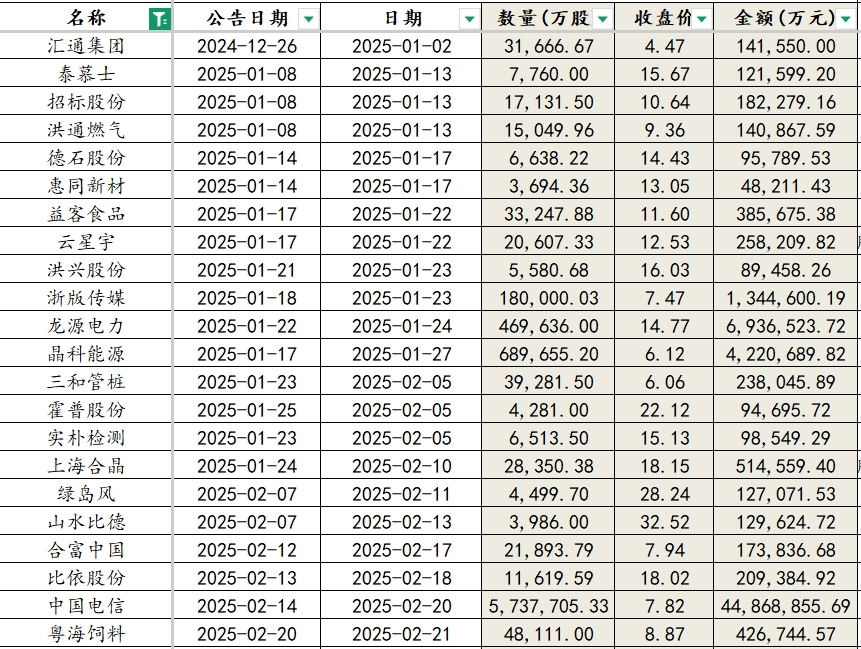The image size is (861, 649).
Task: Pick the cell 洪通燃气
Action: click(x=86, y=130)
